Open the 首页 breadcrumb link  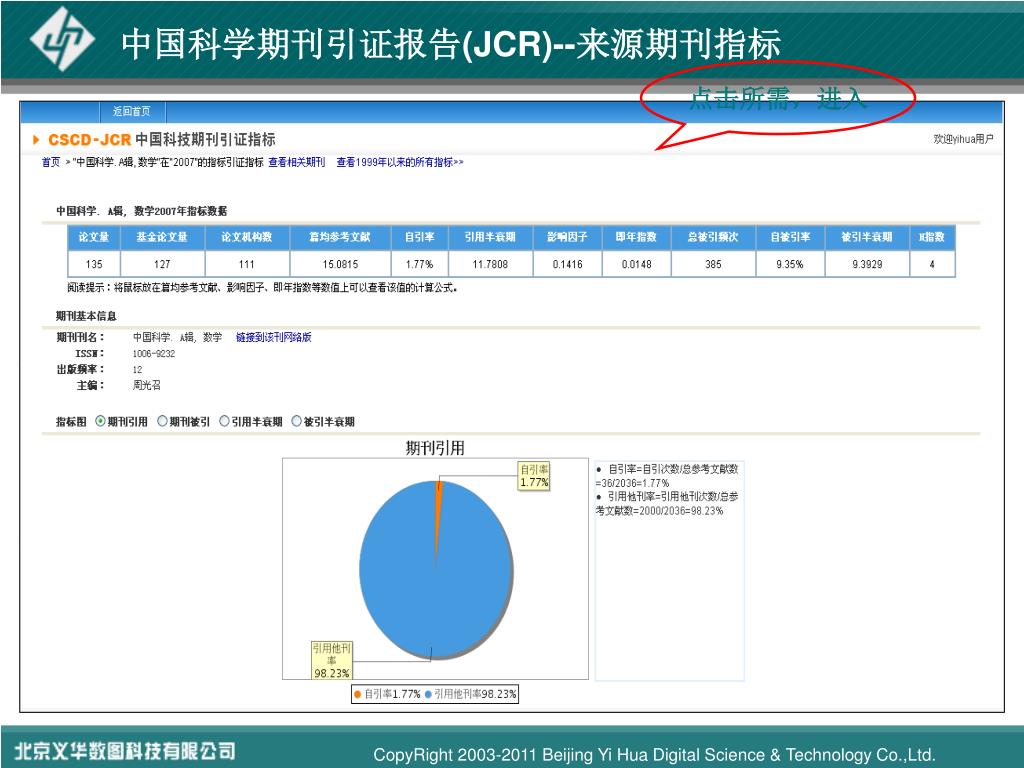coord(50,162)
